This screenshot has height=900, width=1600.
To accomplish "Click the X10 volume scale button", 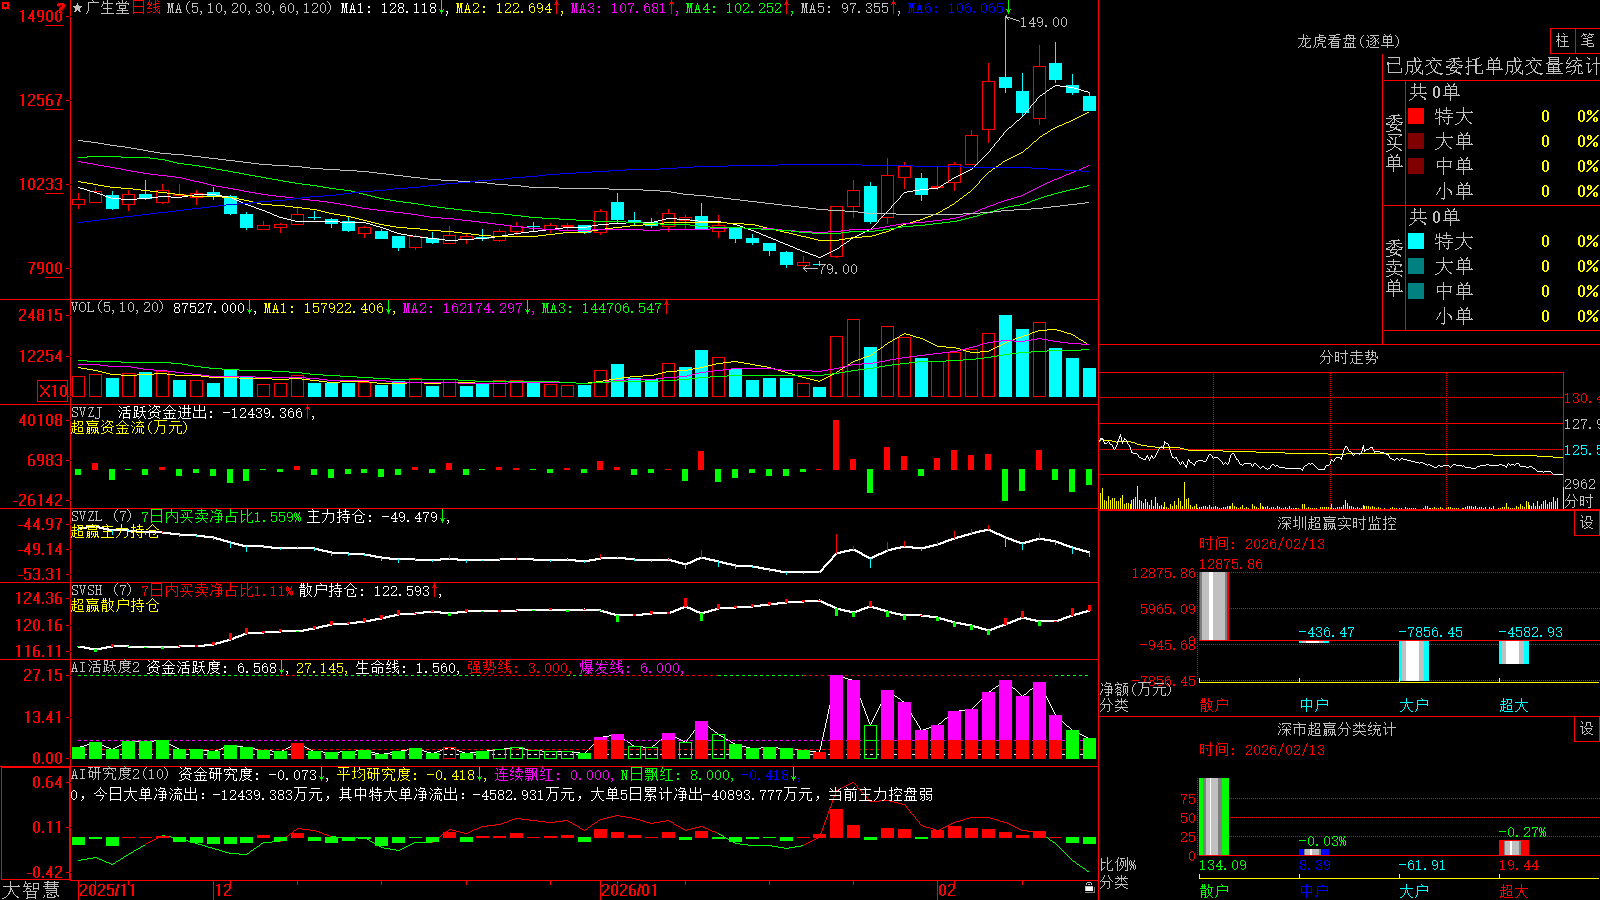I will 53,391.
